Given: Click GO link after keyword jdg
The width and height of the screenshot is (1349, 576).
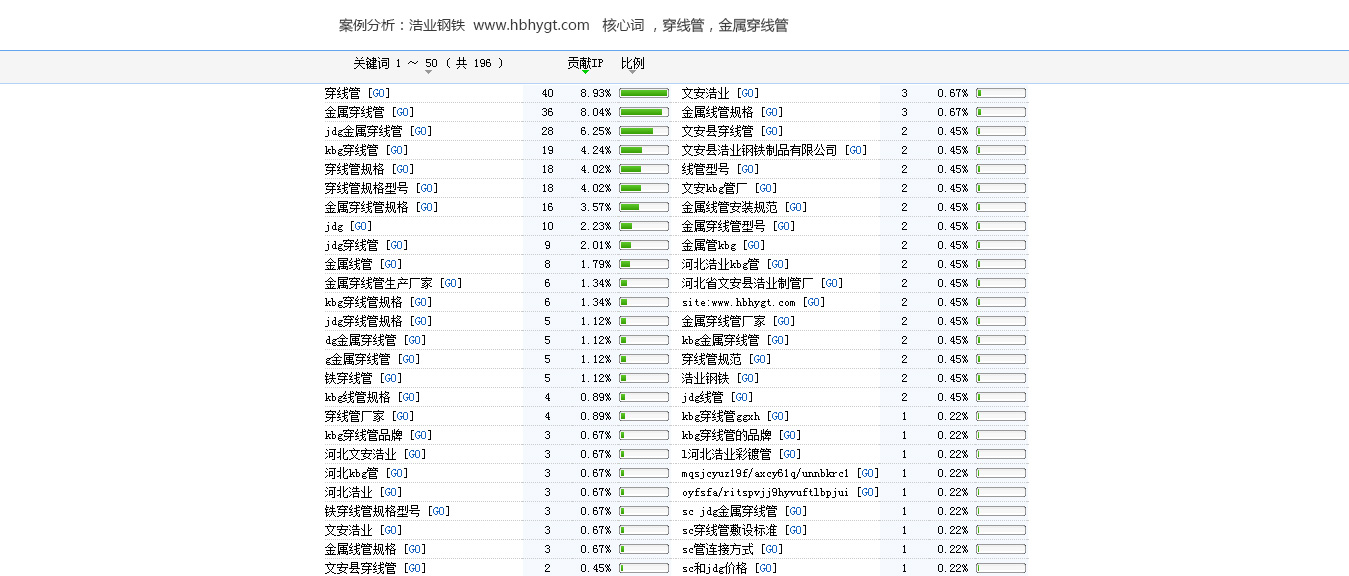Looking at the screenshot, I should point(360,226).
